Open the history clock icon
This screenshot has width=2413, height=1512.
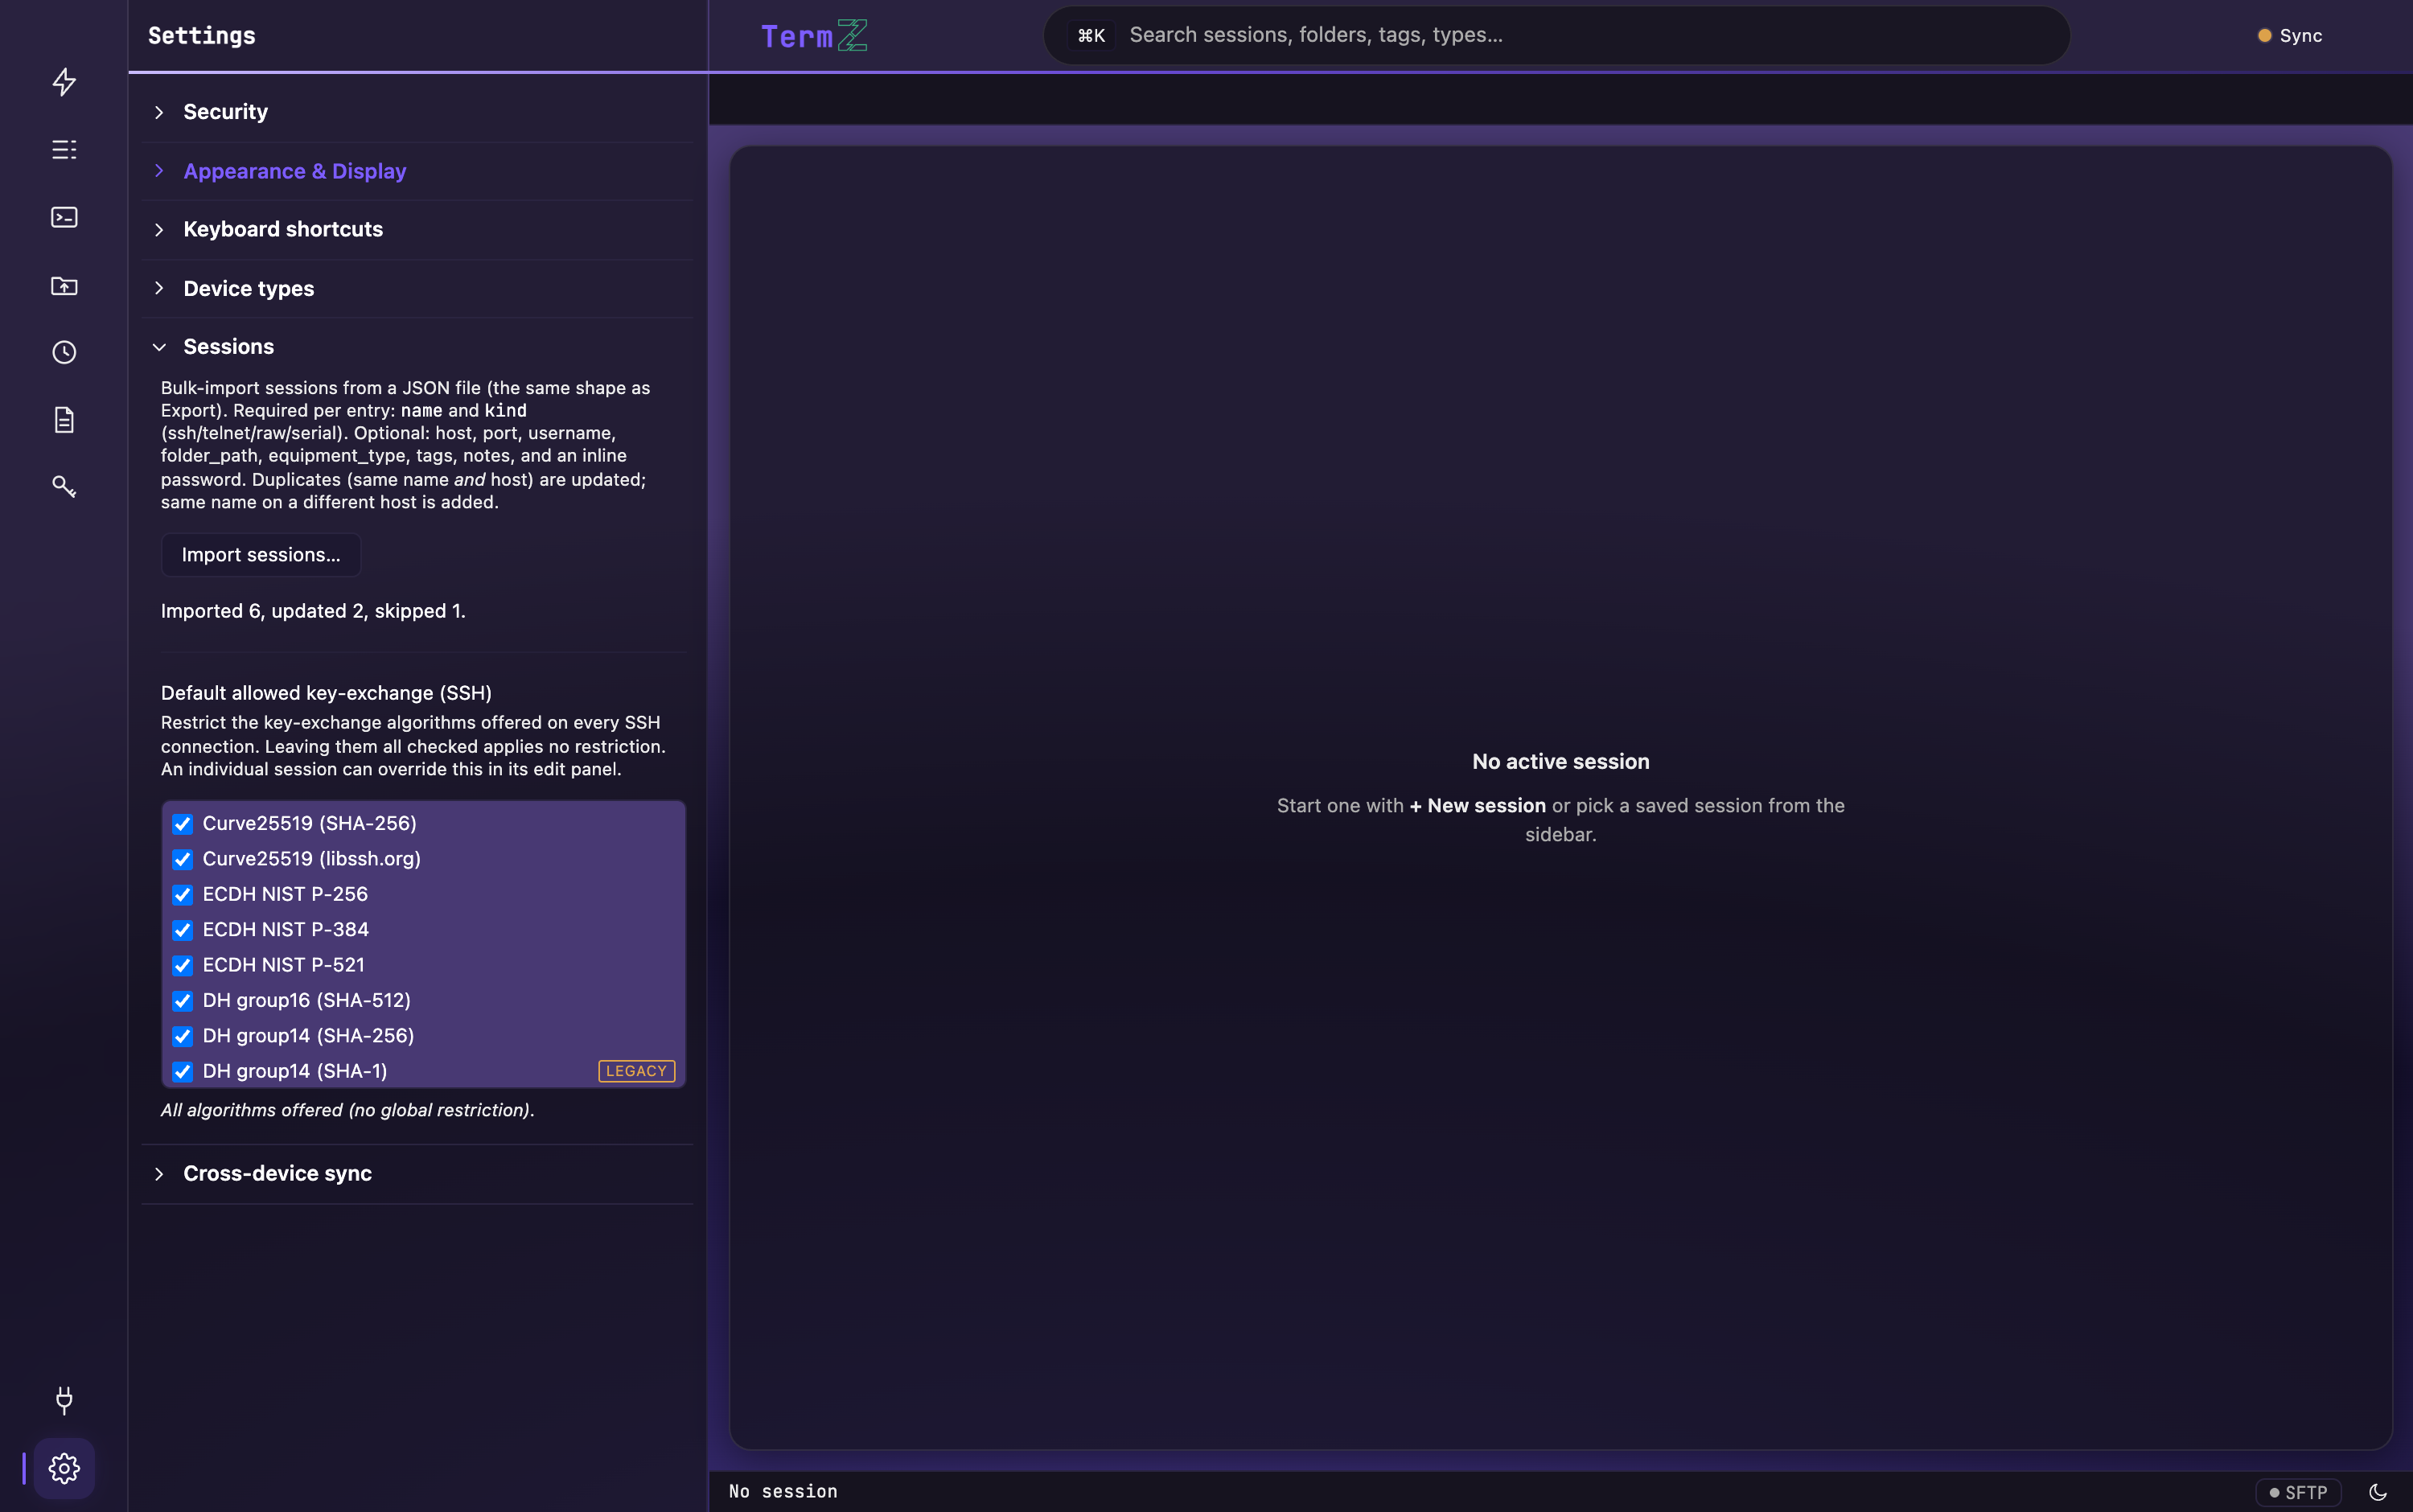64,352
